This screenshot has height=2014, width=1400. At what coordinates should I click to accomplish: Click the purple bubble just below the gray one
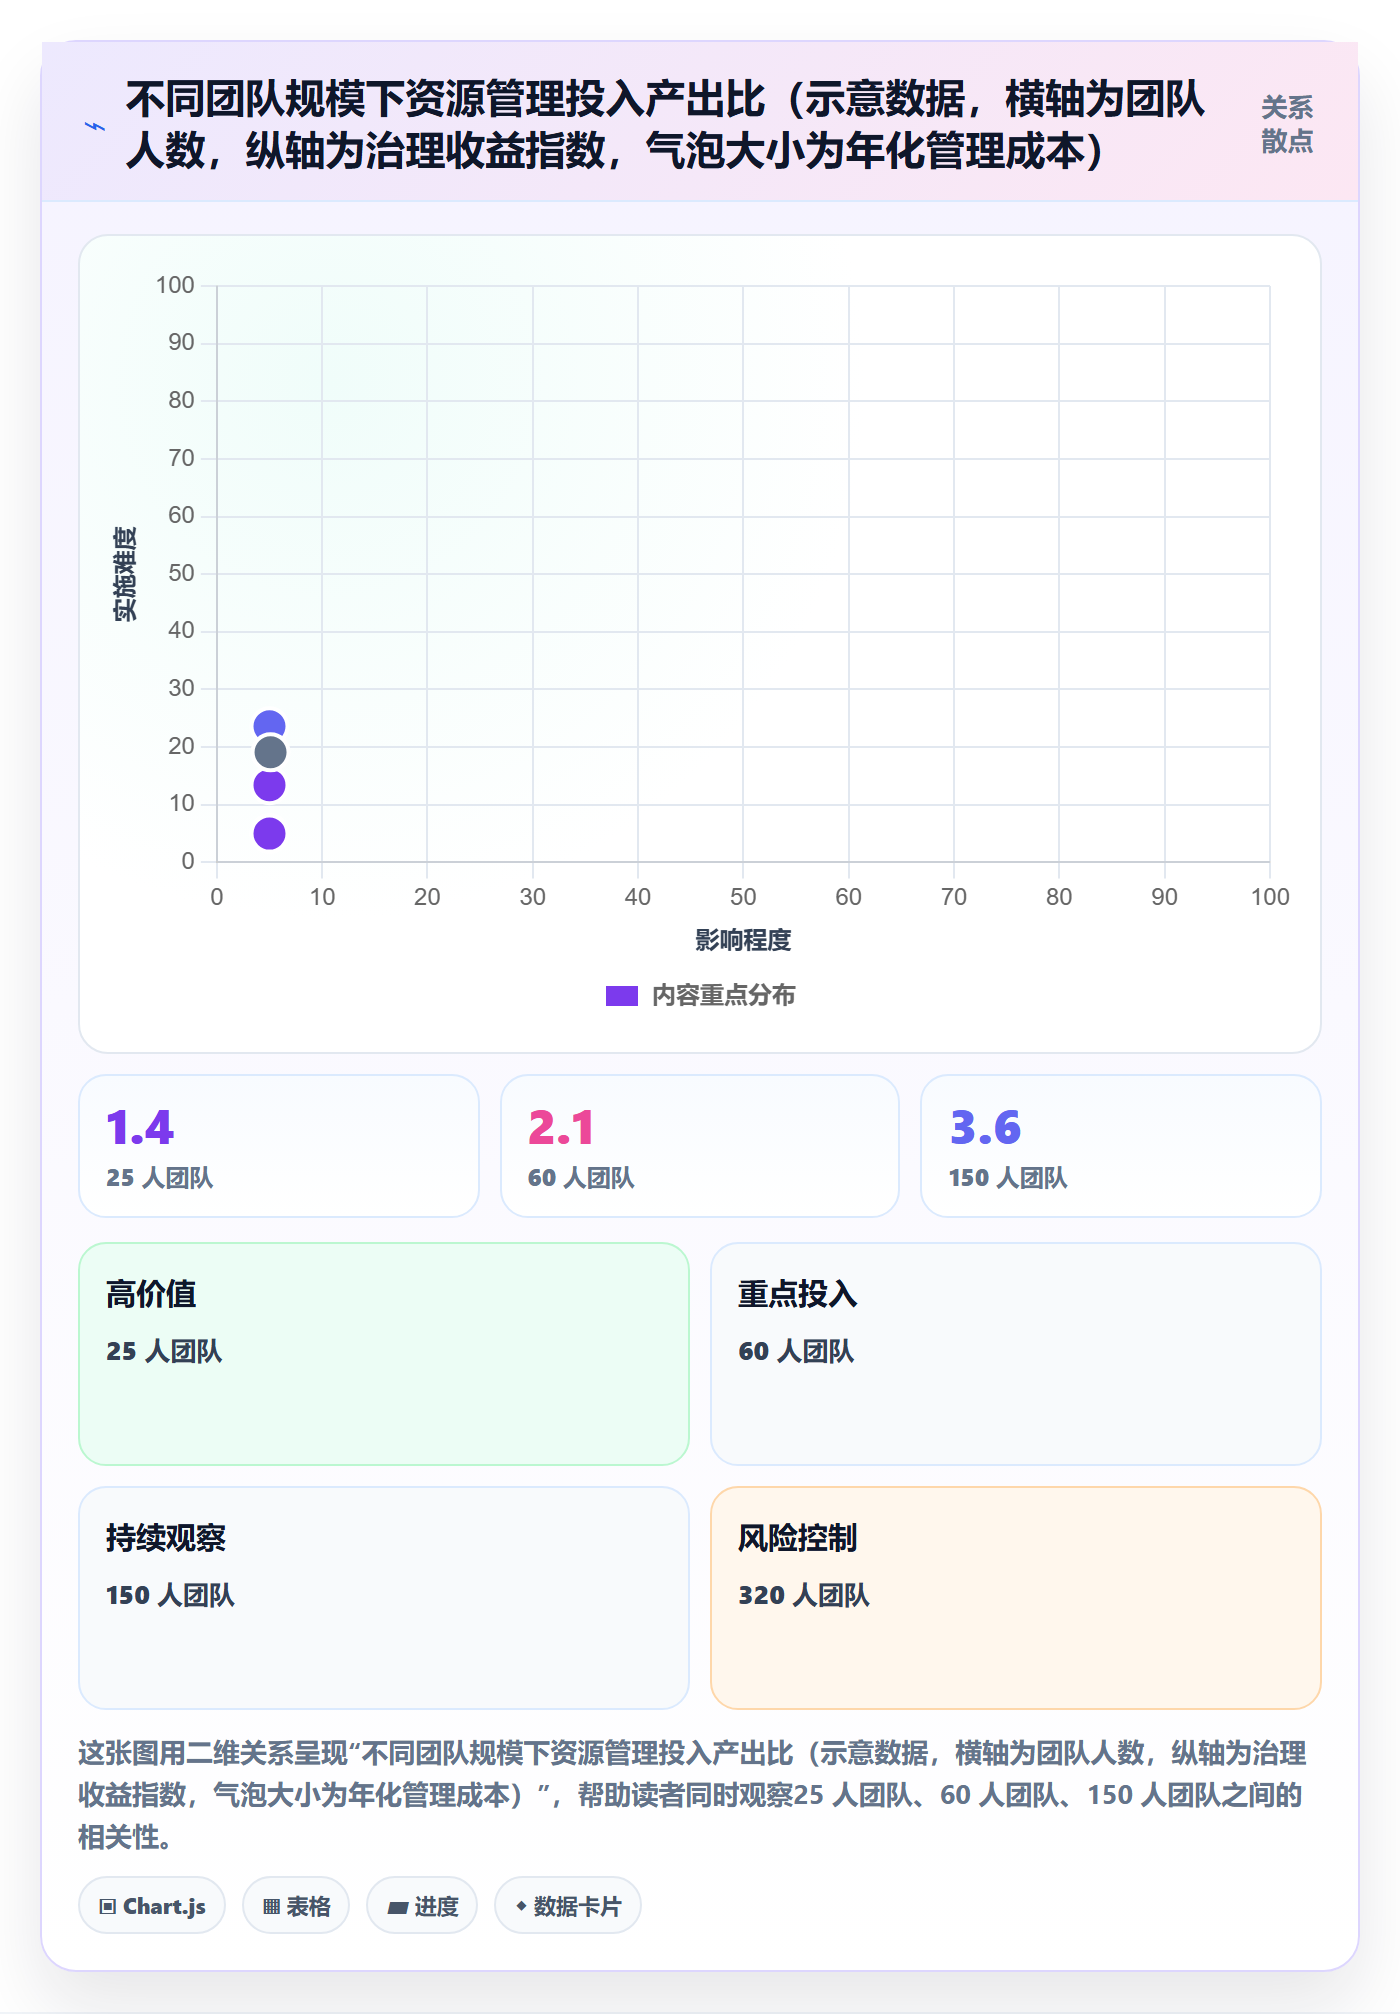[269, 787]
